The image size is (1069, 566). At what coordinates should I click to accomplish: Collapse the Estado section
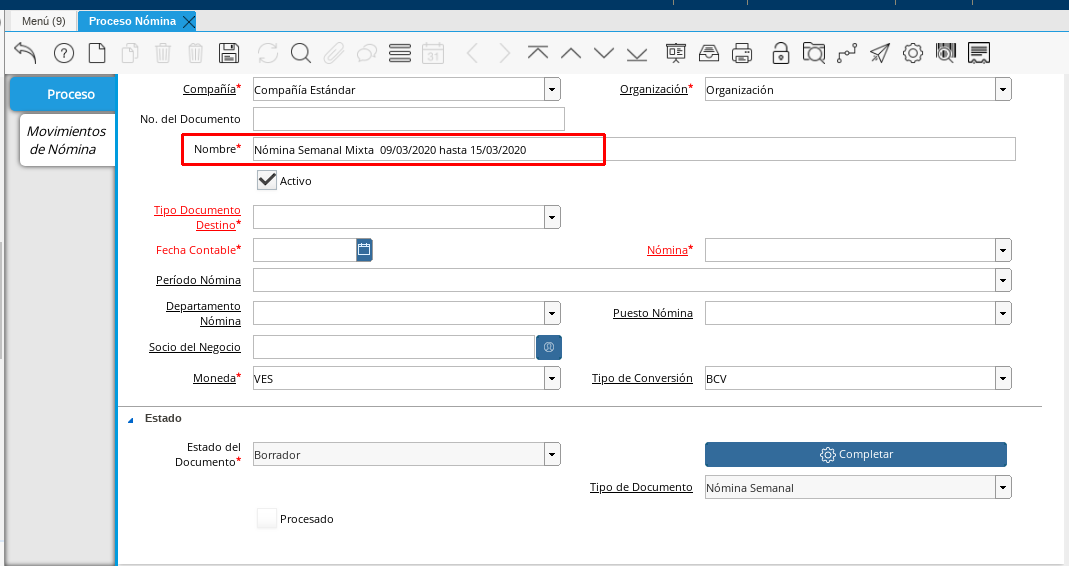130,419
